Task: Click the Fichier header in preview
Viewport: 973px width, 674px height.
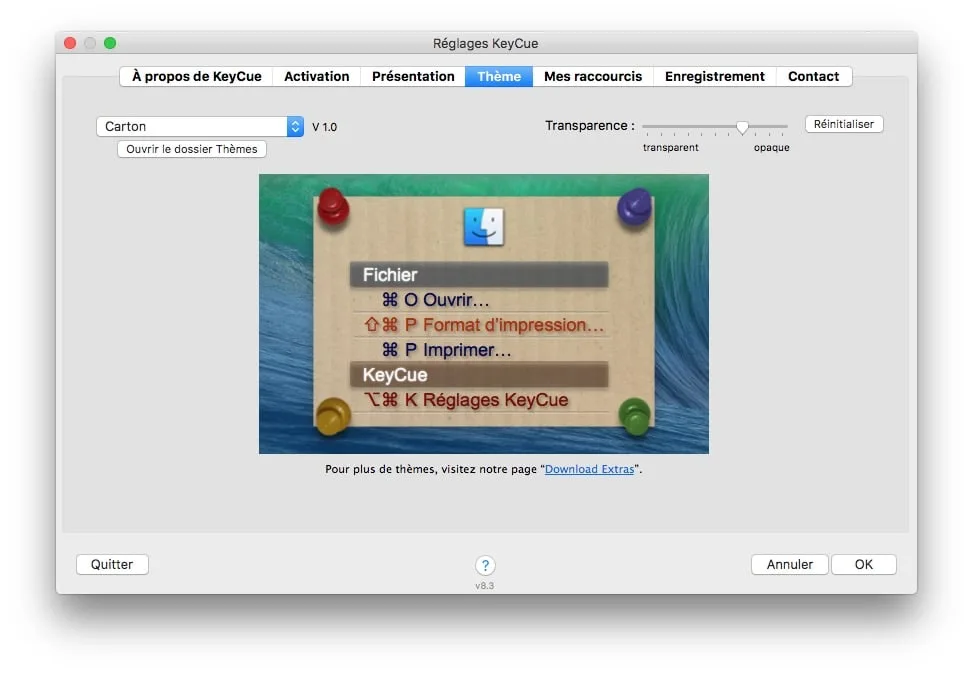Action: (479, 275)
